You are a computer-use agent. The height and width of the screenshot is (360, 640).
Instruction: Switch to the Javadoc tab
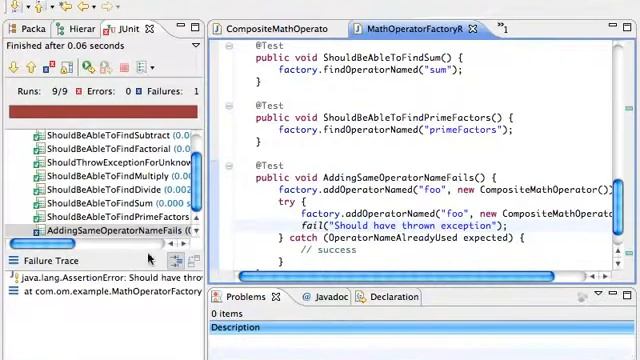(x=325, y=297)
